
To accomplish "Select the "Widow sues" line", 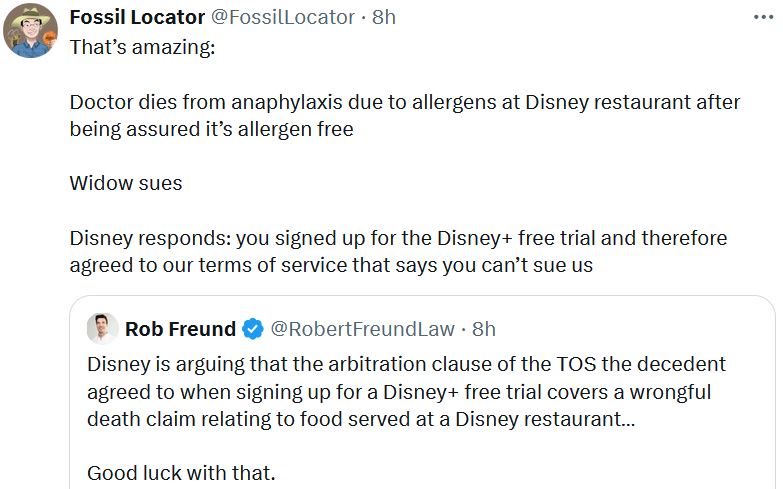I will tap(126, 183).
